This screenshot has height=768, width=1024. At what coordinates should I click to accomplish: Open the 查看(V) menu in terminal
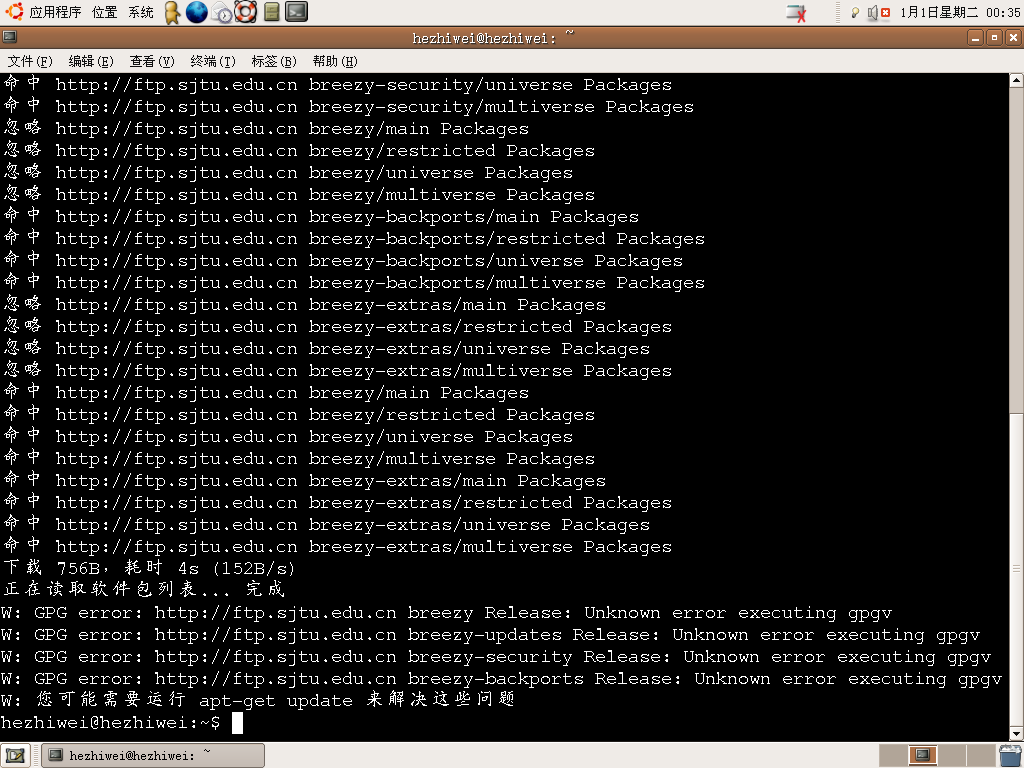152,61
